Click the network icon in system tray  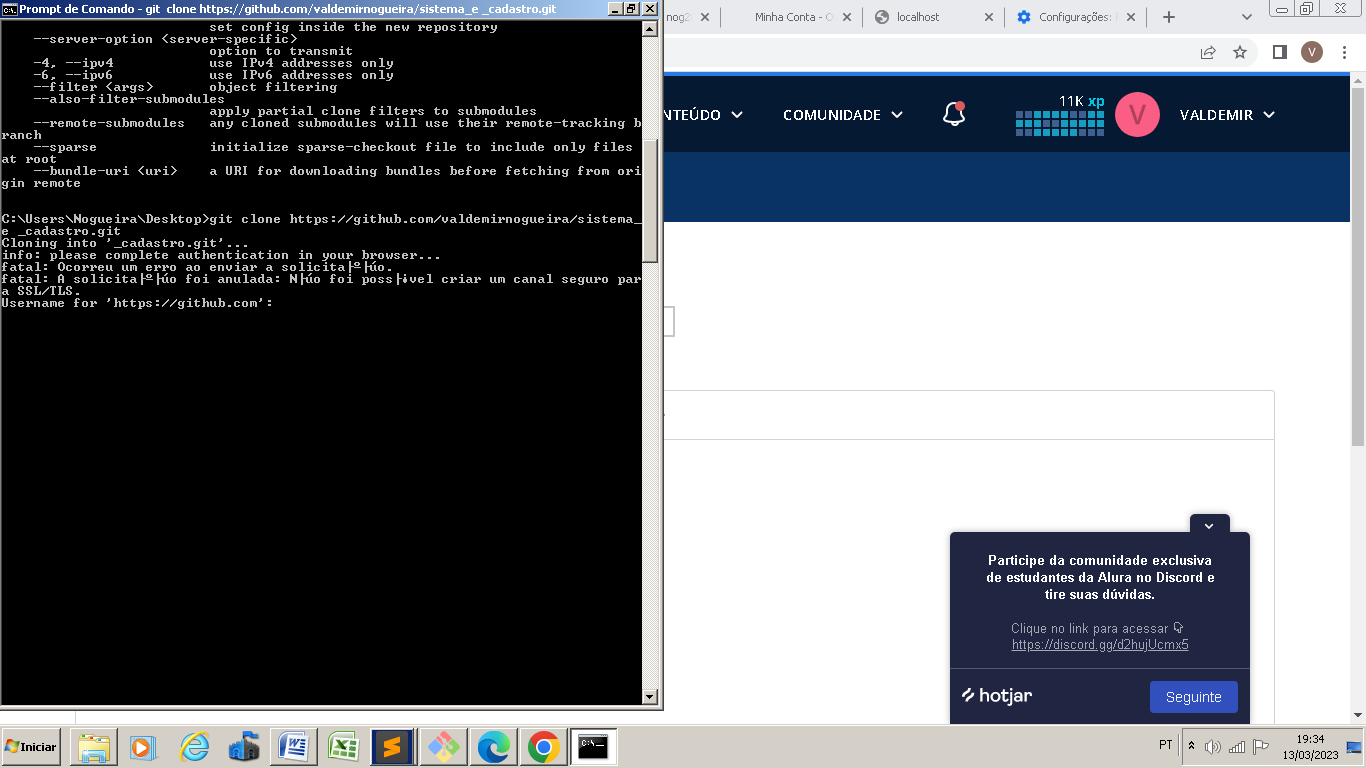pos(1237,746)
